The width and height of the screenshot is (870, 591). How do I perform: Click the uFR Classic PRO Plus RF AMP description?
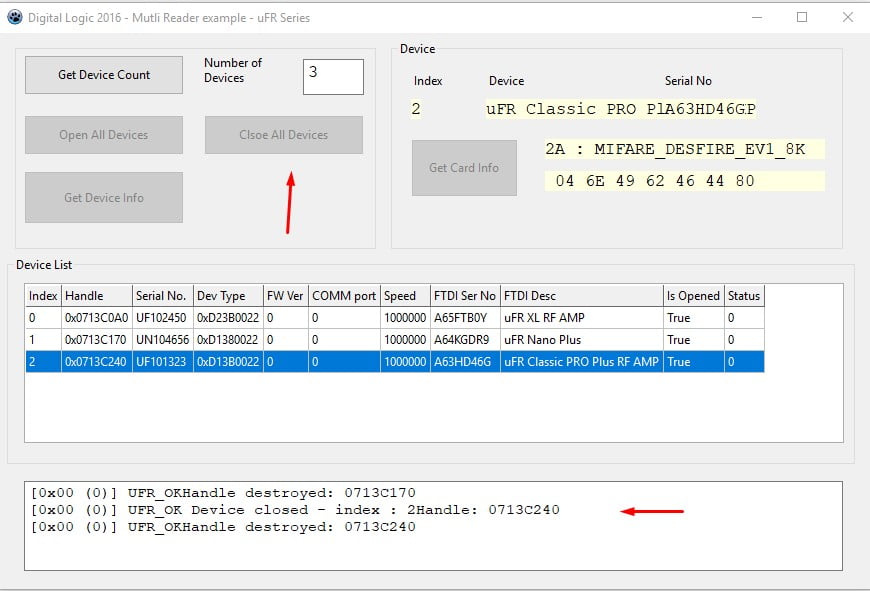click(x=581, y=362)
